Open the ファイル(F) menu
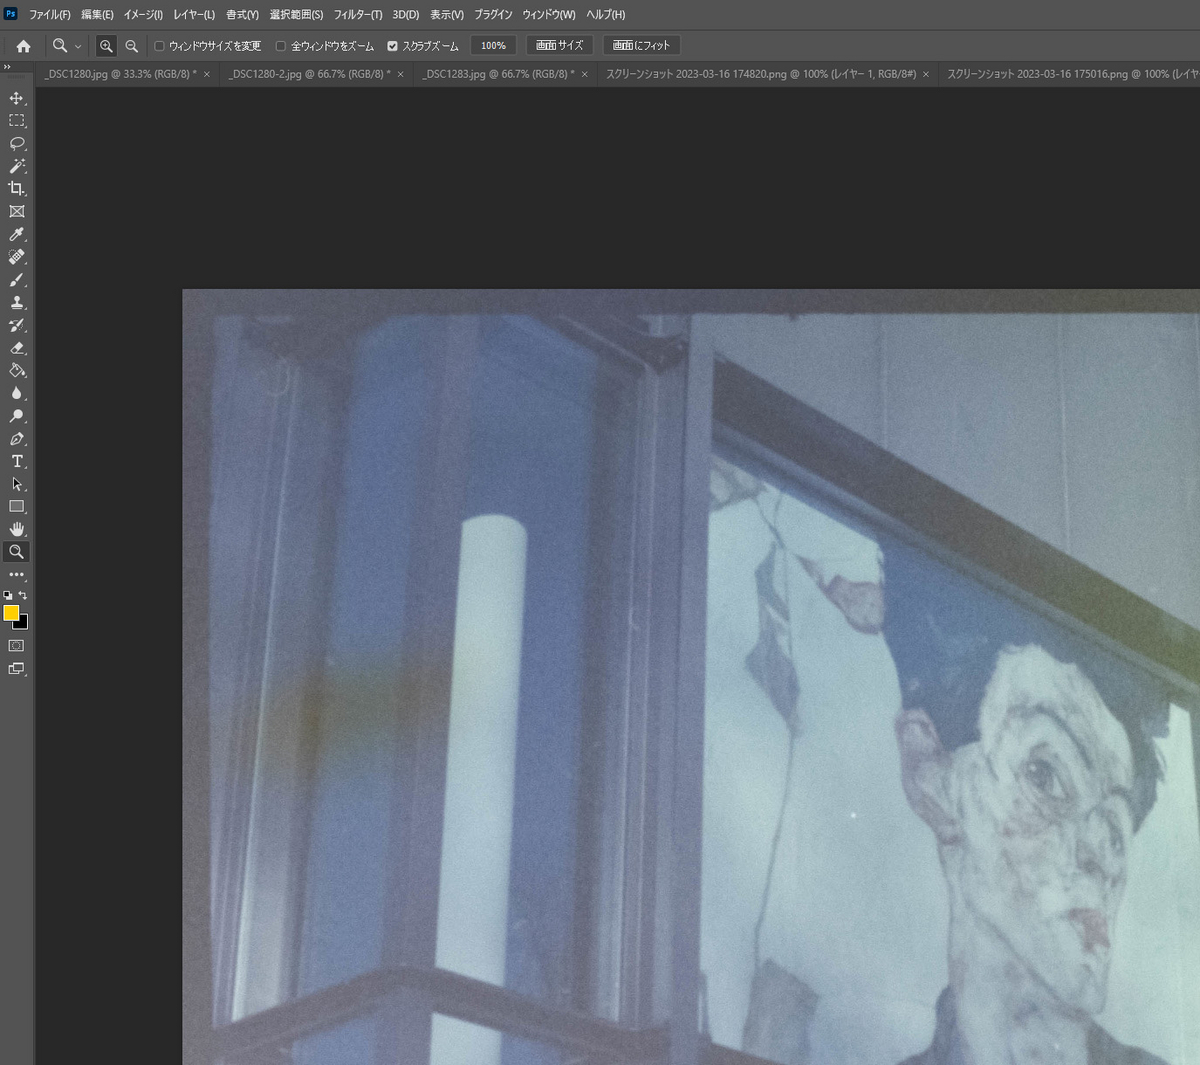This screenshot has height=1065, width=1200. click(49, 15)
